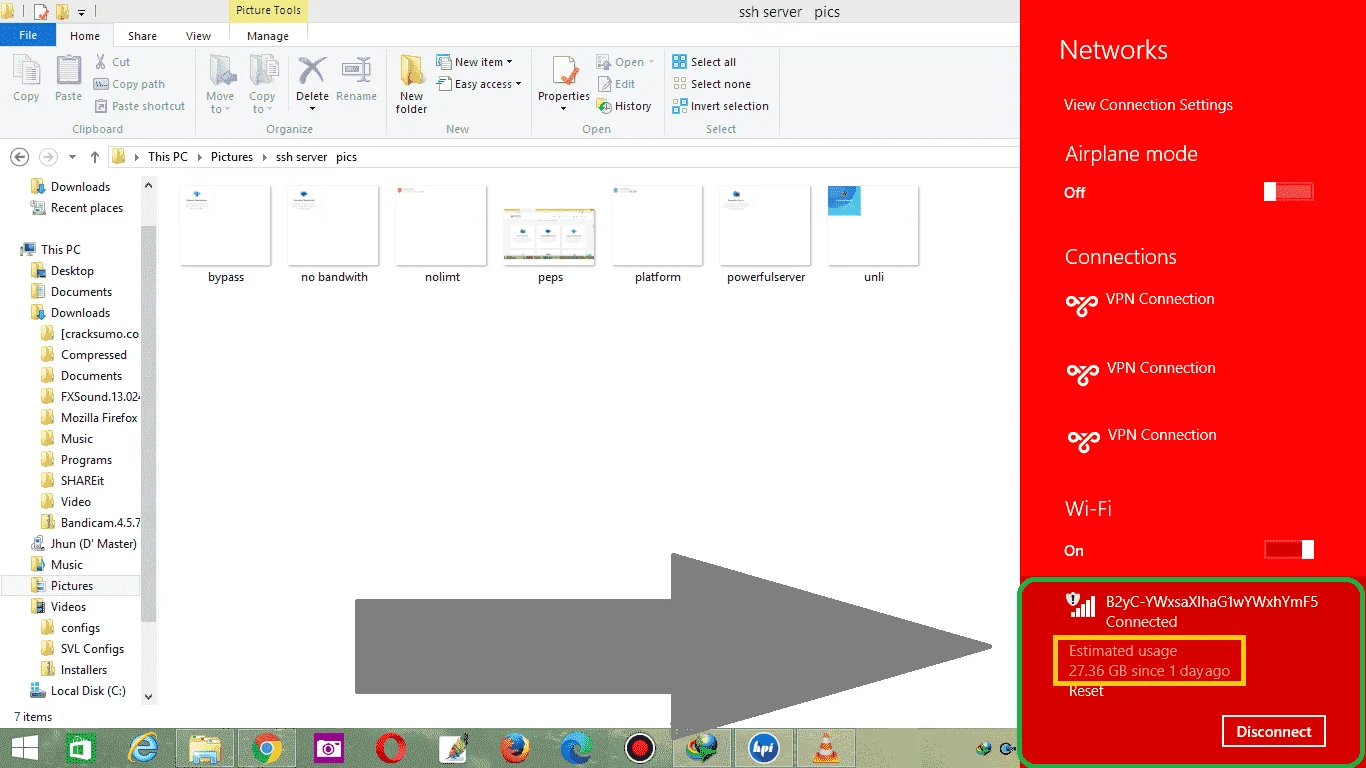Viewport: 1366px width, 768px height.
Task: Select the powerfulserver image file
Action: (766, 236)
